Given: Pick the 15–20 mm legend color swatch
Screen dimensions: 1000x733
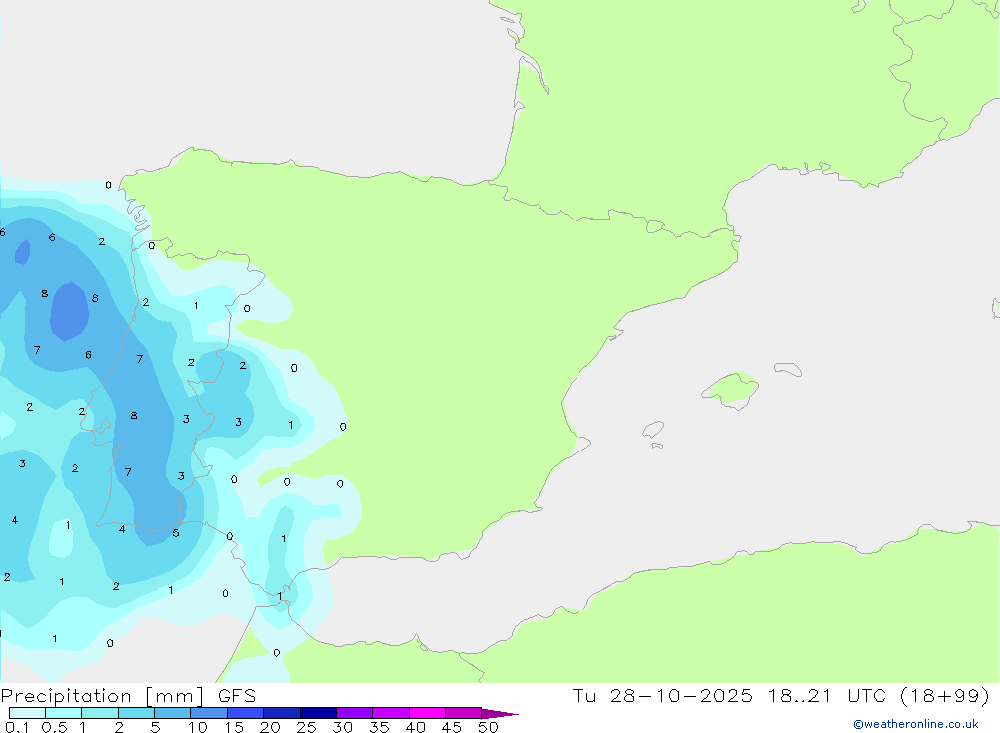Looking at the screenshot, I should point(246,713).
